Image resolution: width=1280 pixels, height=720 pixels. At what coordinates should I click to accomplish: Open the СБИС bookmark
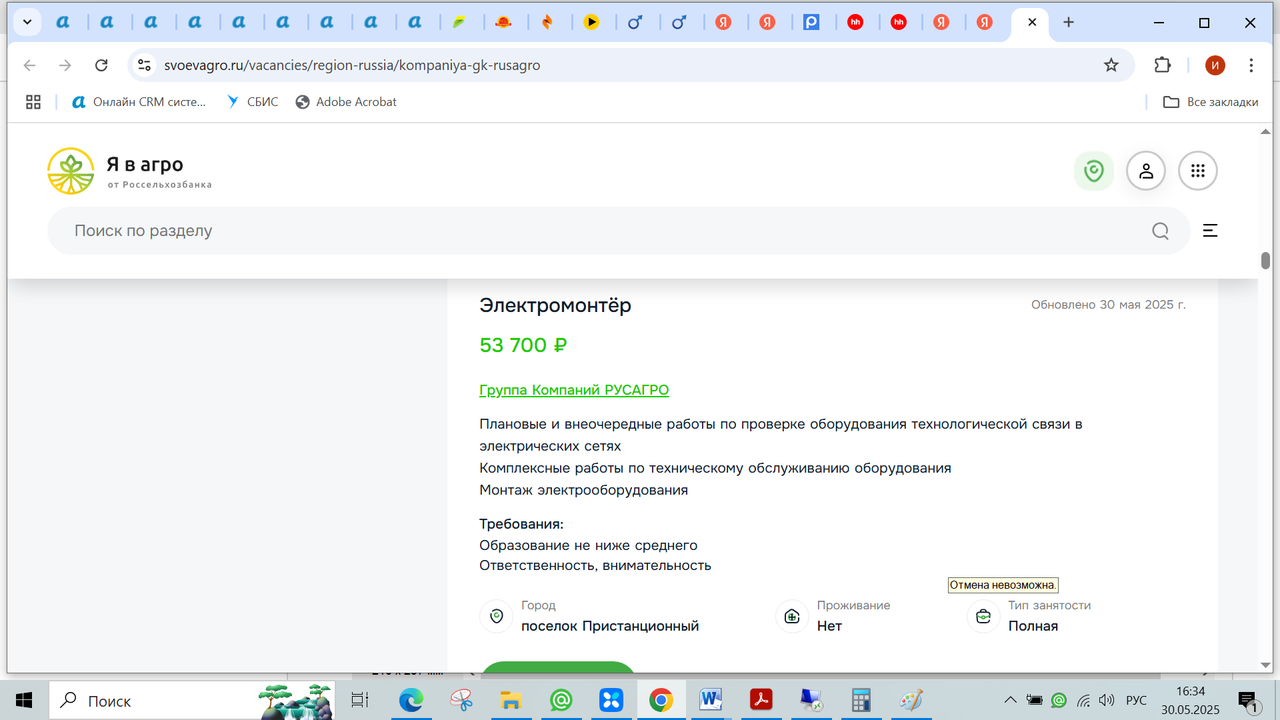253,102
